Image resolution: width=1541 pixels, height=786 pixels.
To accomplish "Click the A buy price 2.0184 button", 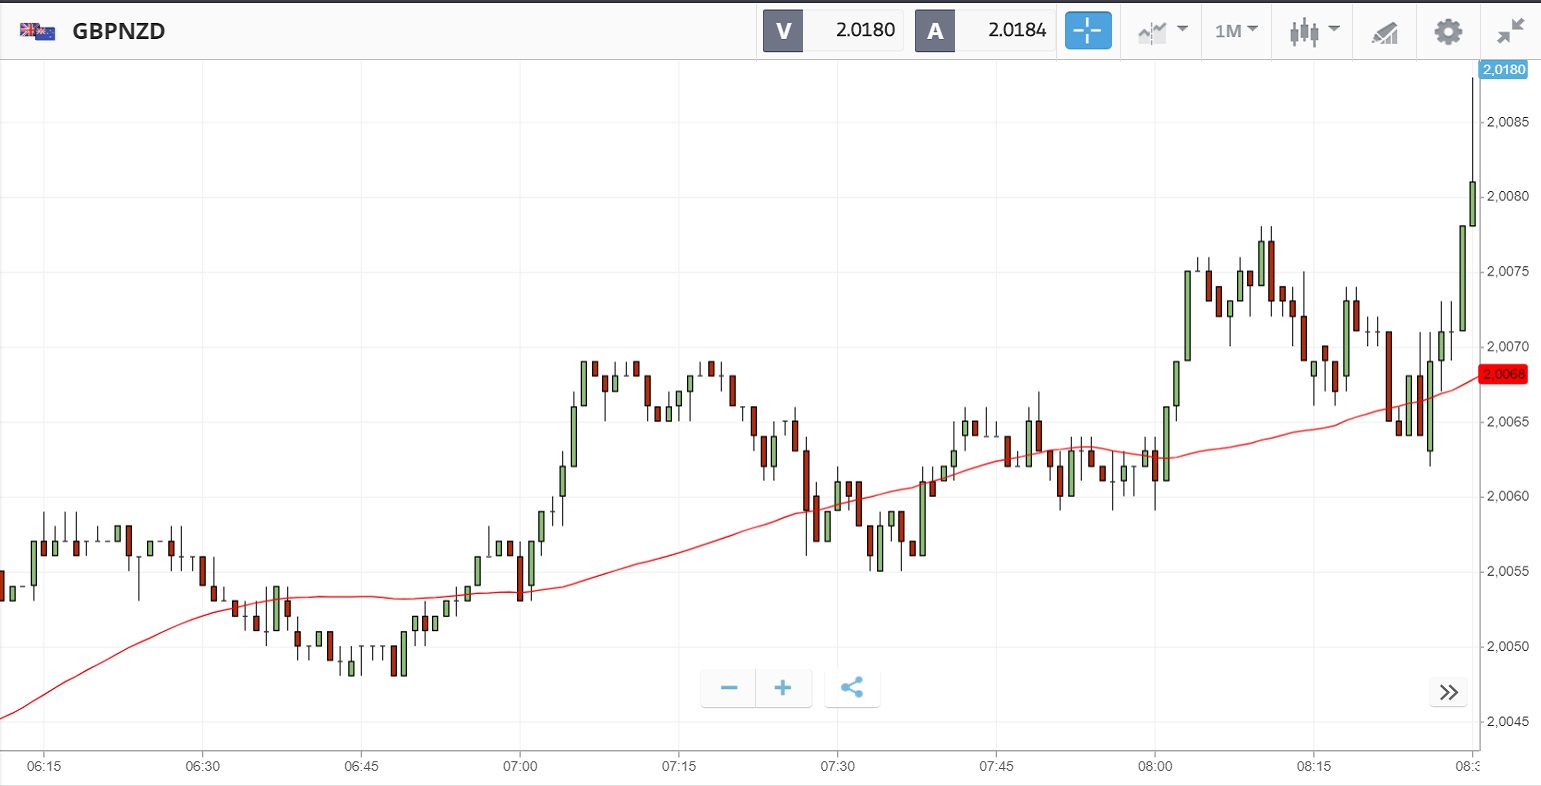I will point(985,31).
